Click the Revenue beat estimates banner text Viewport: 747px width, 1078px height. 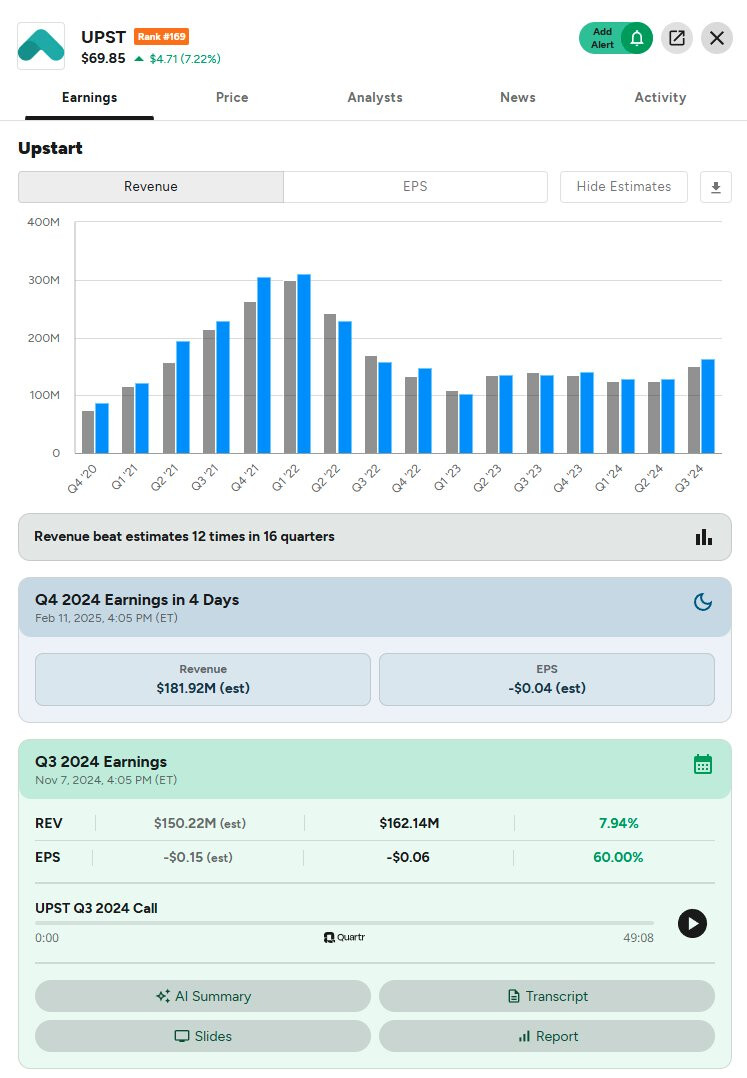184,536
